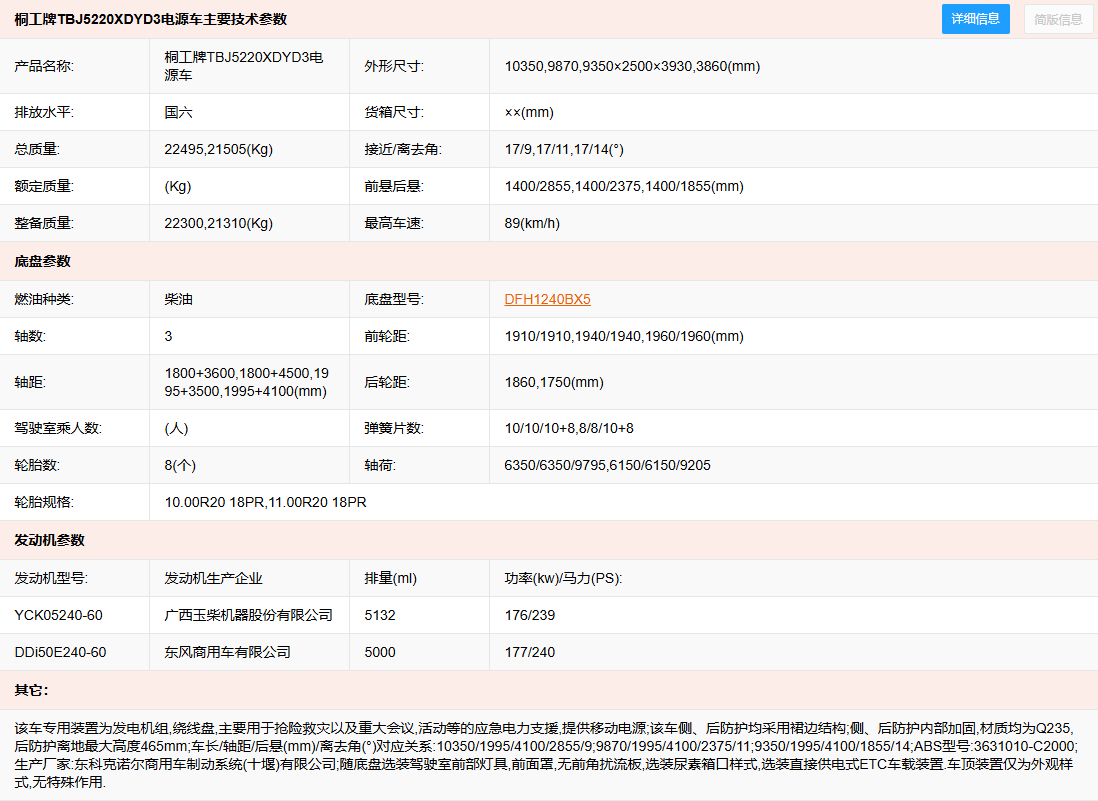Select engine model YCK05240-60
Viewport: 1098px width, 801px height.
coord(58,615)
